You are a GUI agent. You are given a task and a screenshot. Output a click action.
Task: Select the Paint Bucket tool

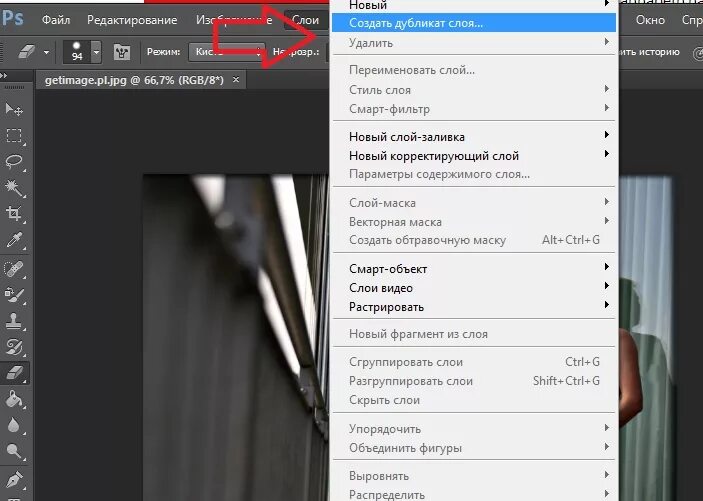coord(14,399)
